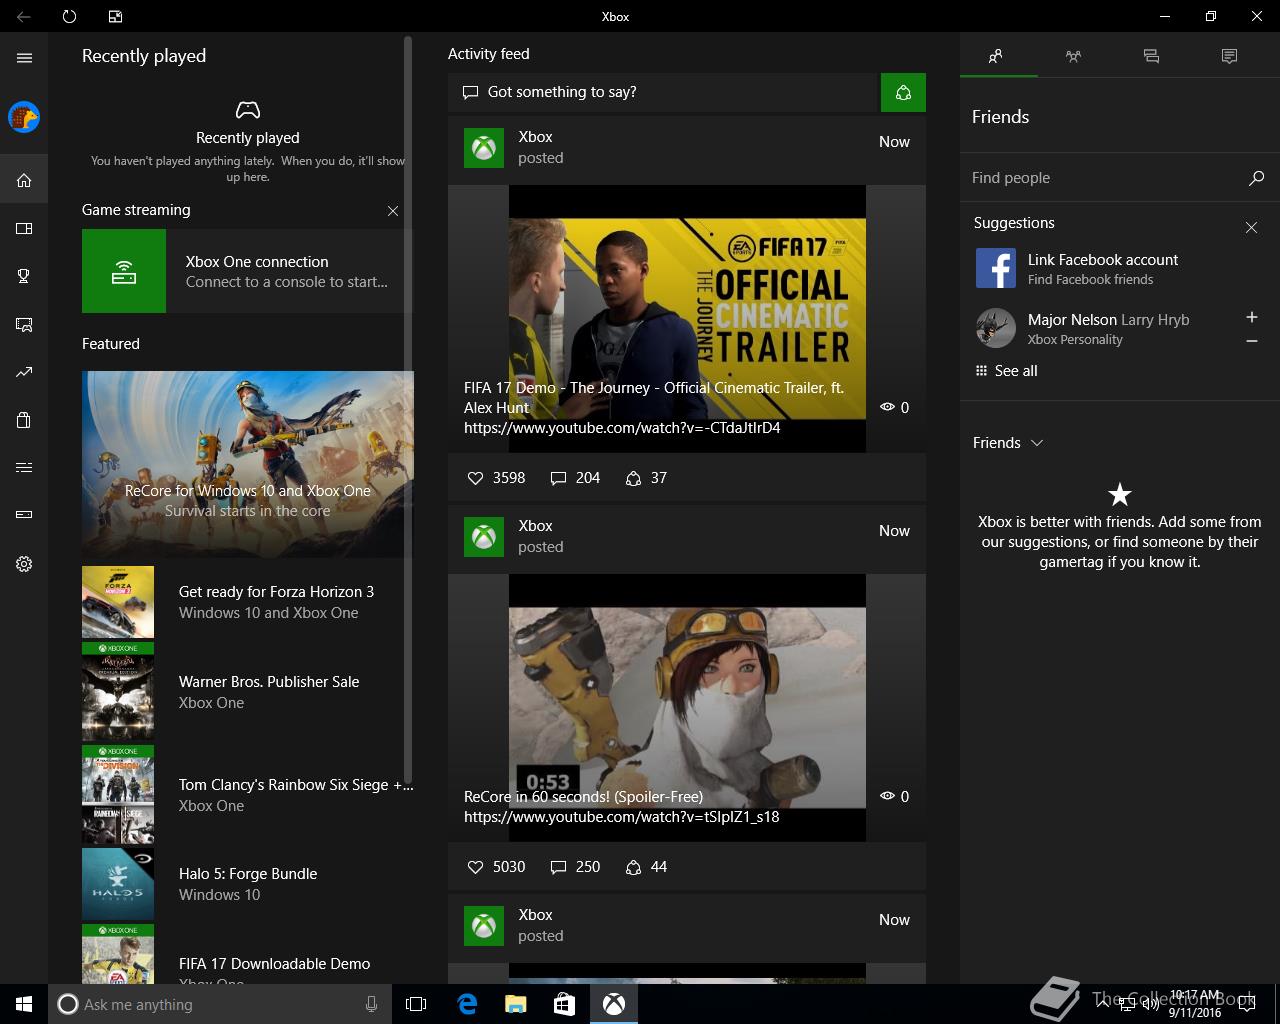Open the Game DVR sidebar icon
Viewport: 1280px width, 1024px height.
[x=24, y=324]
